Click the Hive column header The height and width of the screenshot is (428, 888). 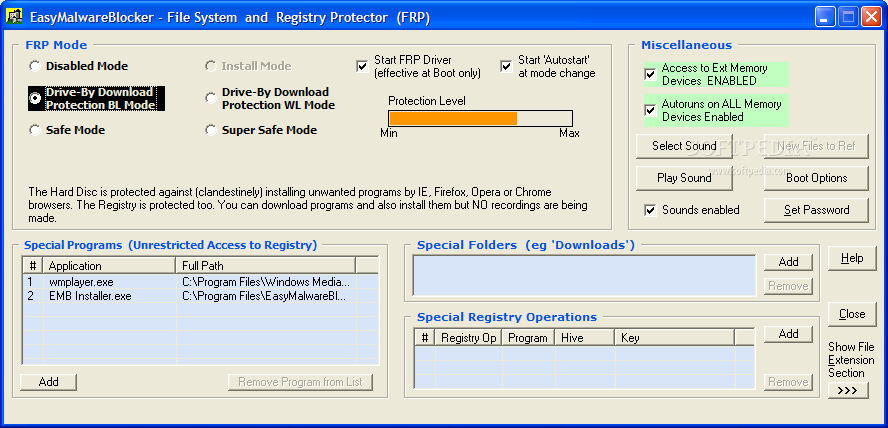[x=584, y=338]
